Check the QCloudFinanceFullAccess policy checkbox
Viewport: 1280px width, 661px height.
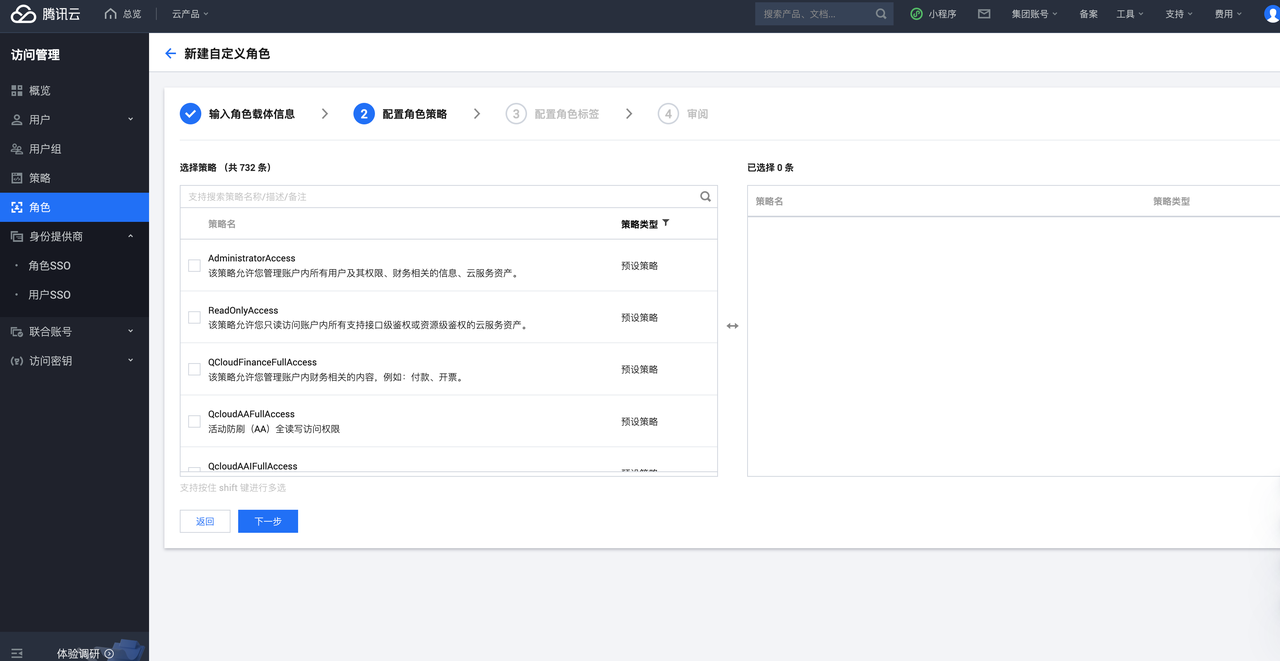coord(194,369)
